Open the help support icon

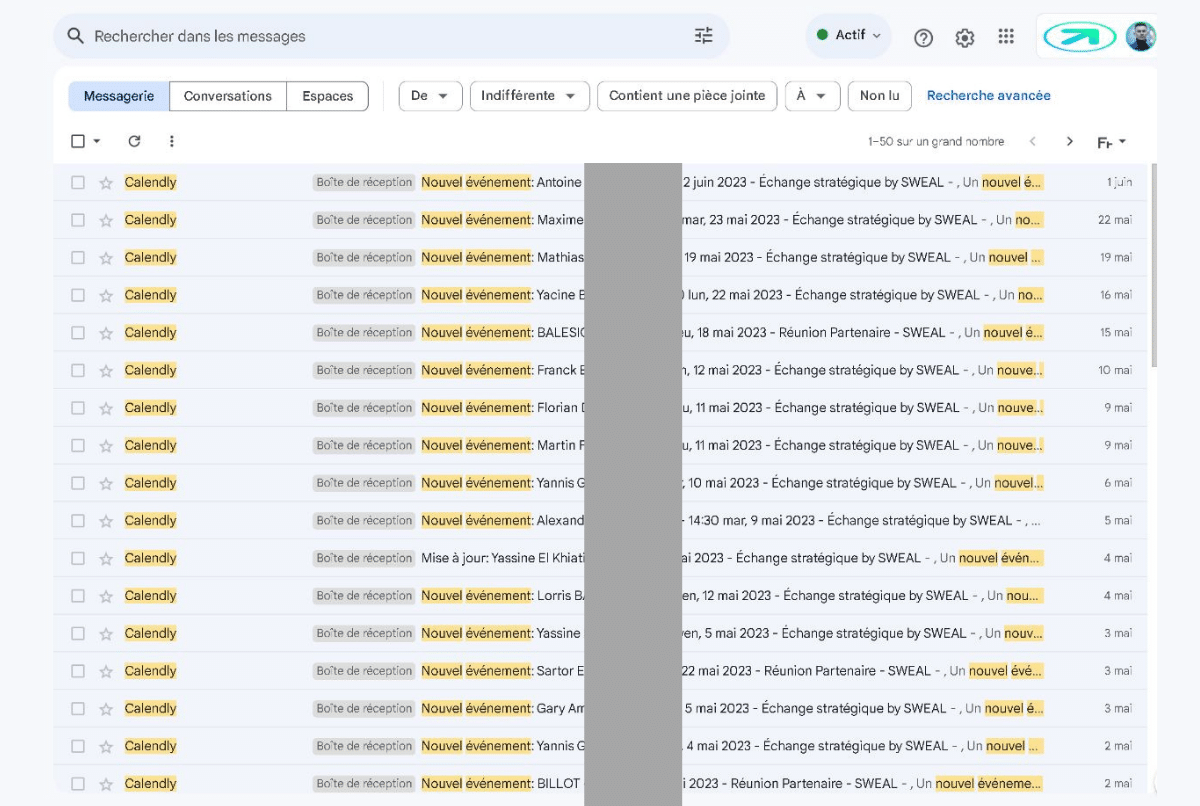click(x=923, y=37)
